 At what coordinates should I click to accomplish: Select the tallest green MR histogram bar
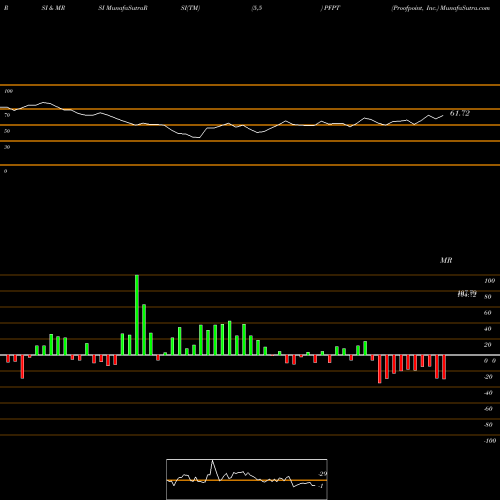pyautogui.click(x=137, y=315)
